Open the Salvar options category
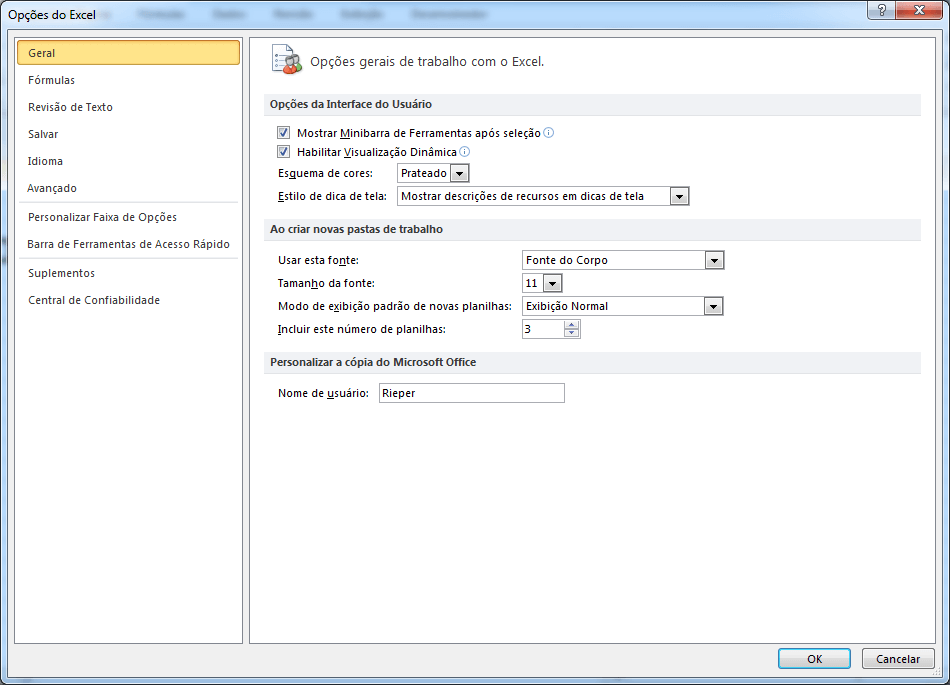The image size is (950, 685). click(43, 134)
